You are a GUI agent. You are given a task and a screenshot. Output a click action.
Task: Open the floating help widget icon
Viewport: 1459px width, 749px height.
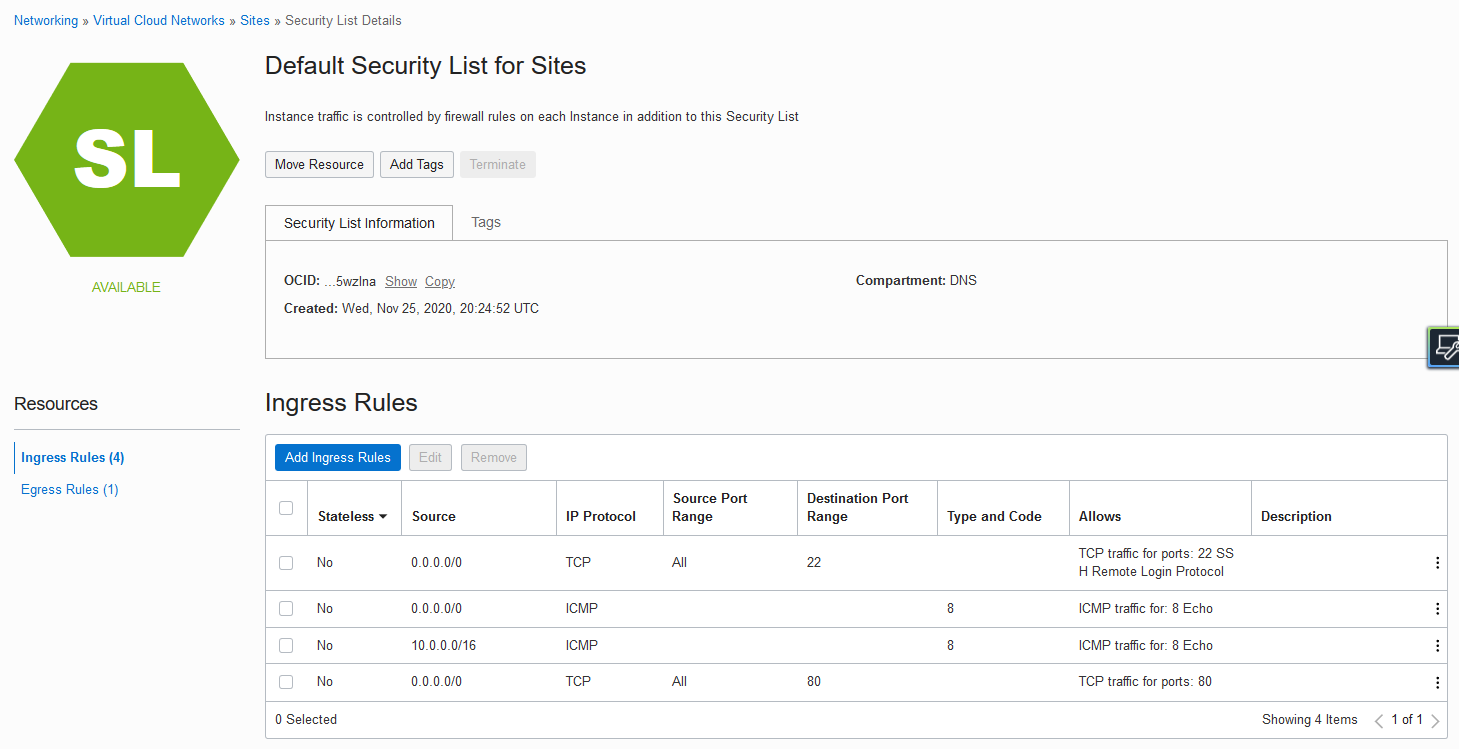coord(1445,347)
